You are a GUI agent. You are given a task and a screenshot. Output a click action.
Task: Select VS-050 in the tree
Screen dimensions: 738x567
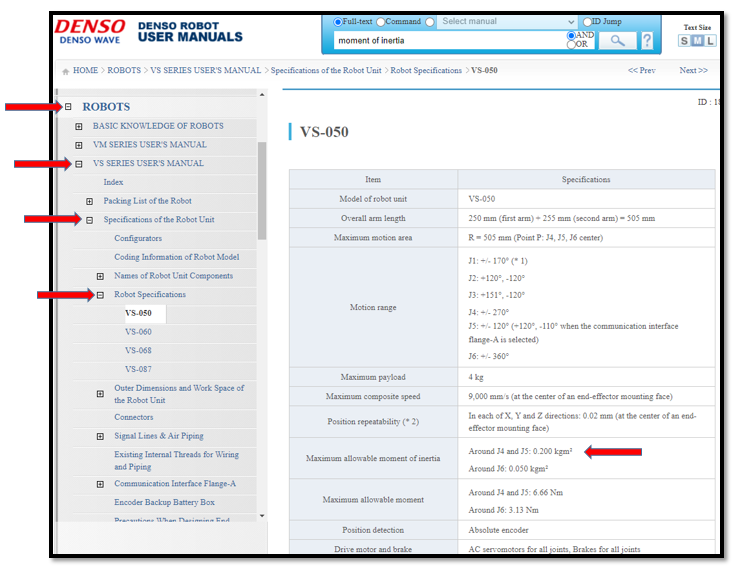pyautogui.click(x=138, y=313)
